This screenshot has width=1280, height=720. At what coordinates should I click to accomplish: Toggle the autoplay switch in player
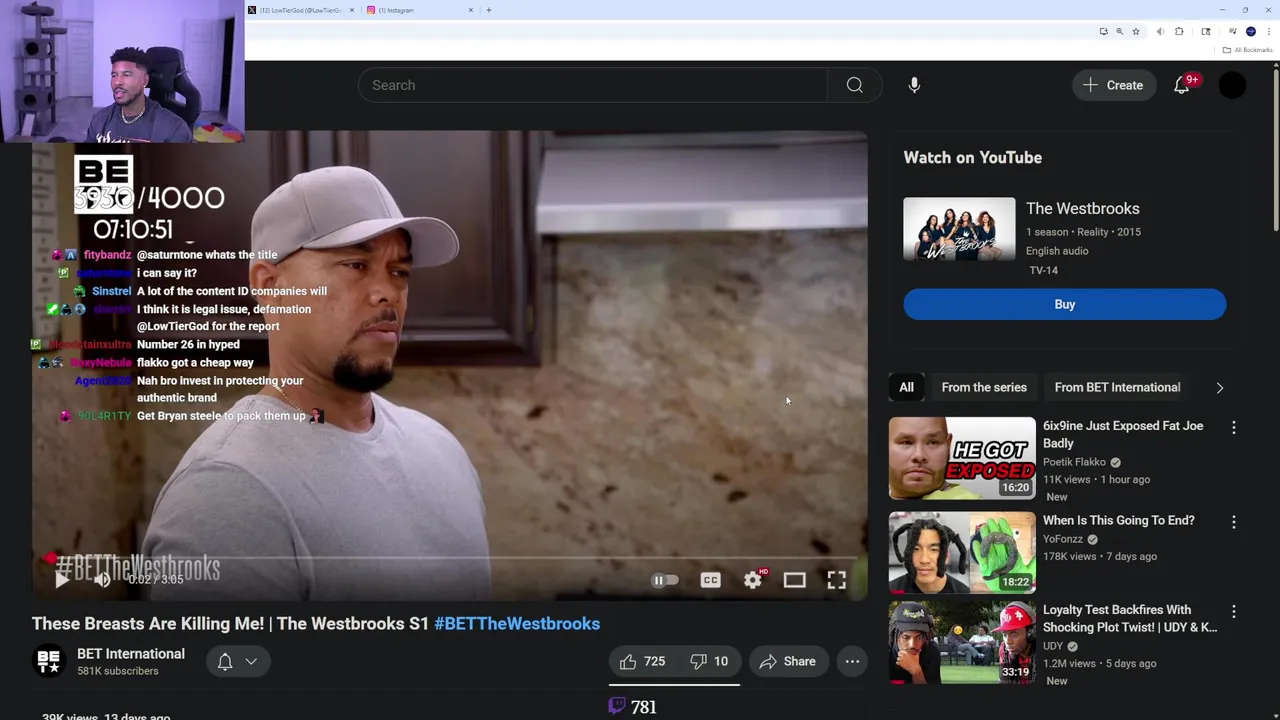(x=665, y=580)
